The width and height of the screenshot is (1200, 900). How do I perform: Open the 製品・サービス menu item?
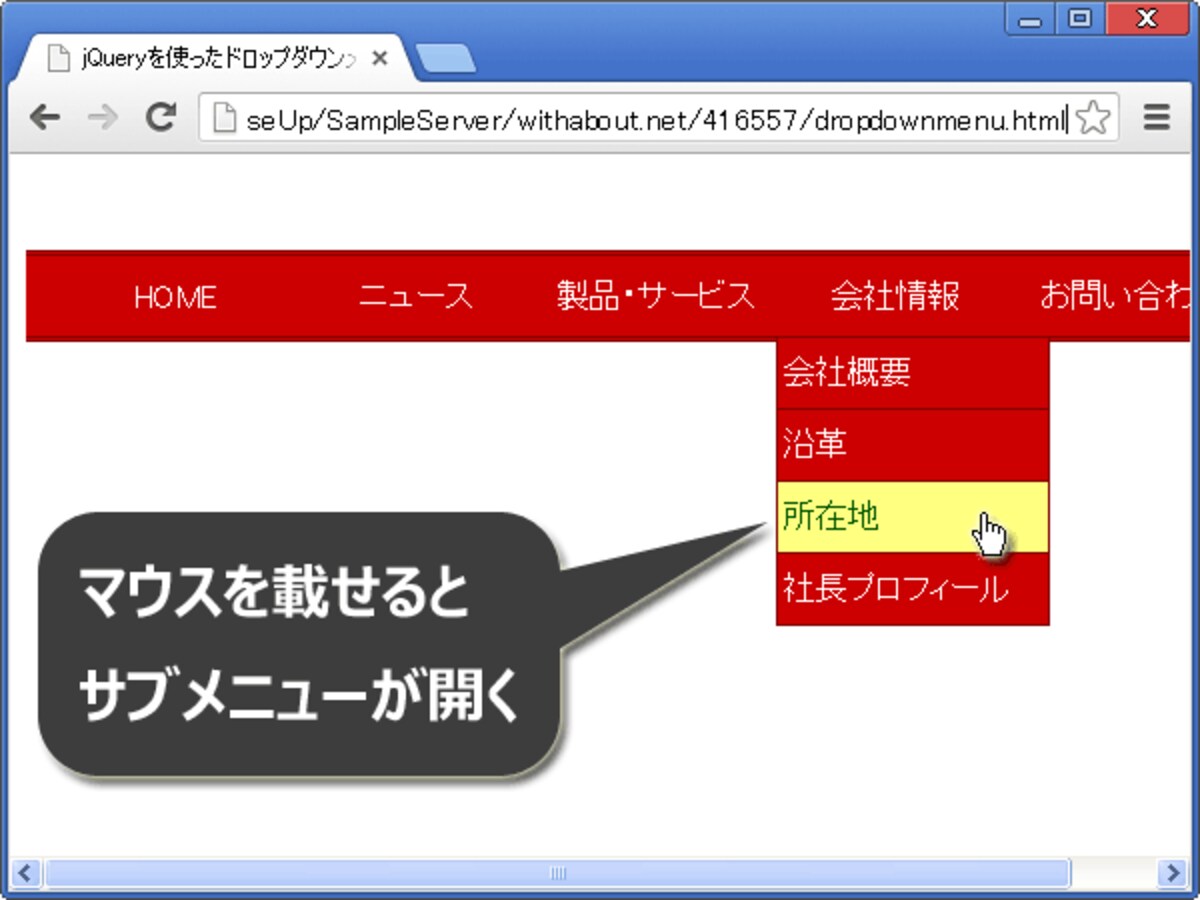point(656,297)
